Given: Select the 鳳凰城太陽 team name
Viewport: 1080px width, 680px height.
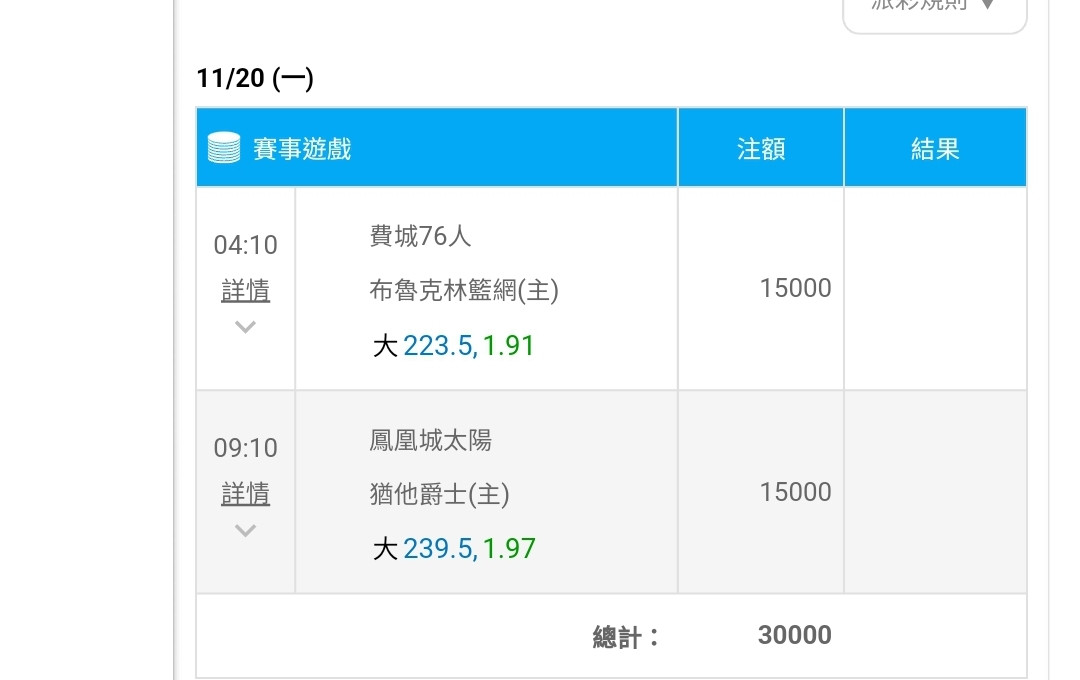Looking at the screenshot, I should pos(430,440).
